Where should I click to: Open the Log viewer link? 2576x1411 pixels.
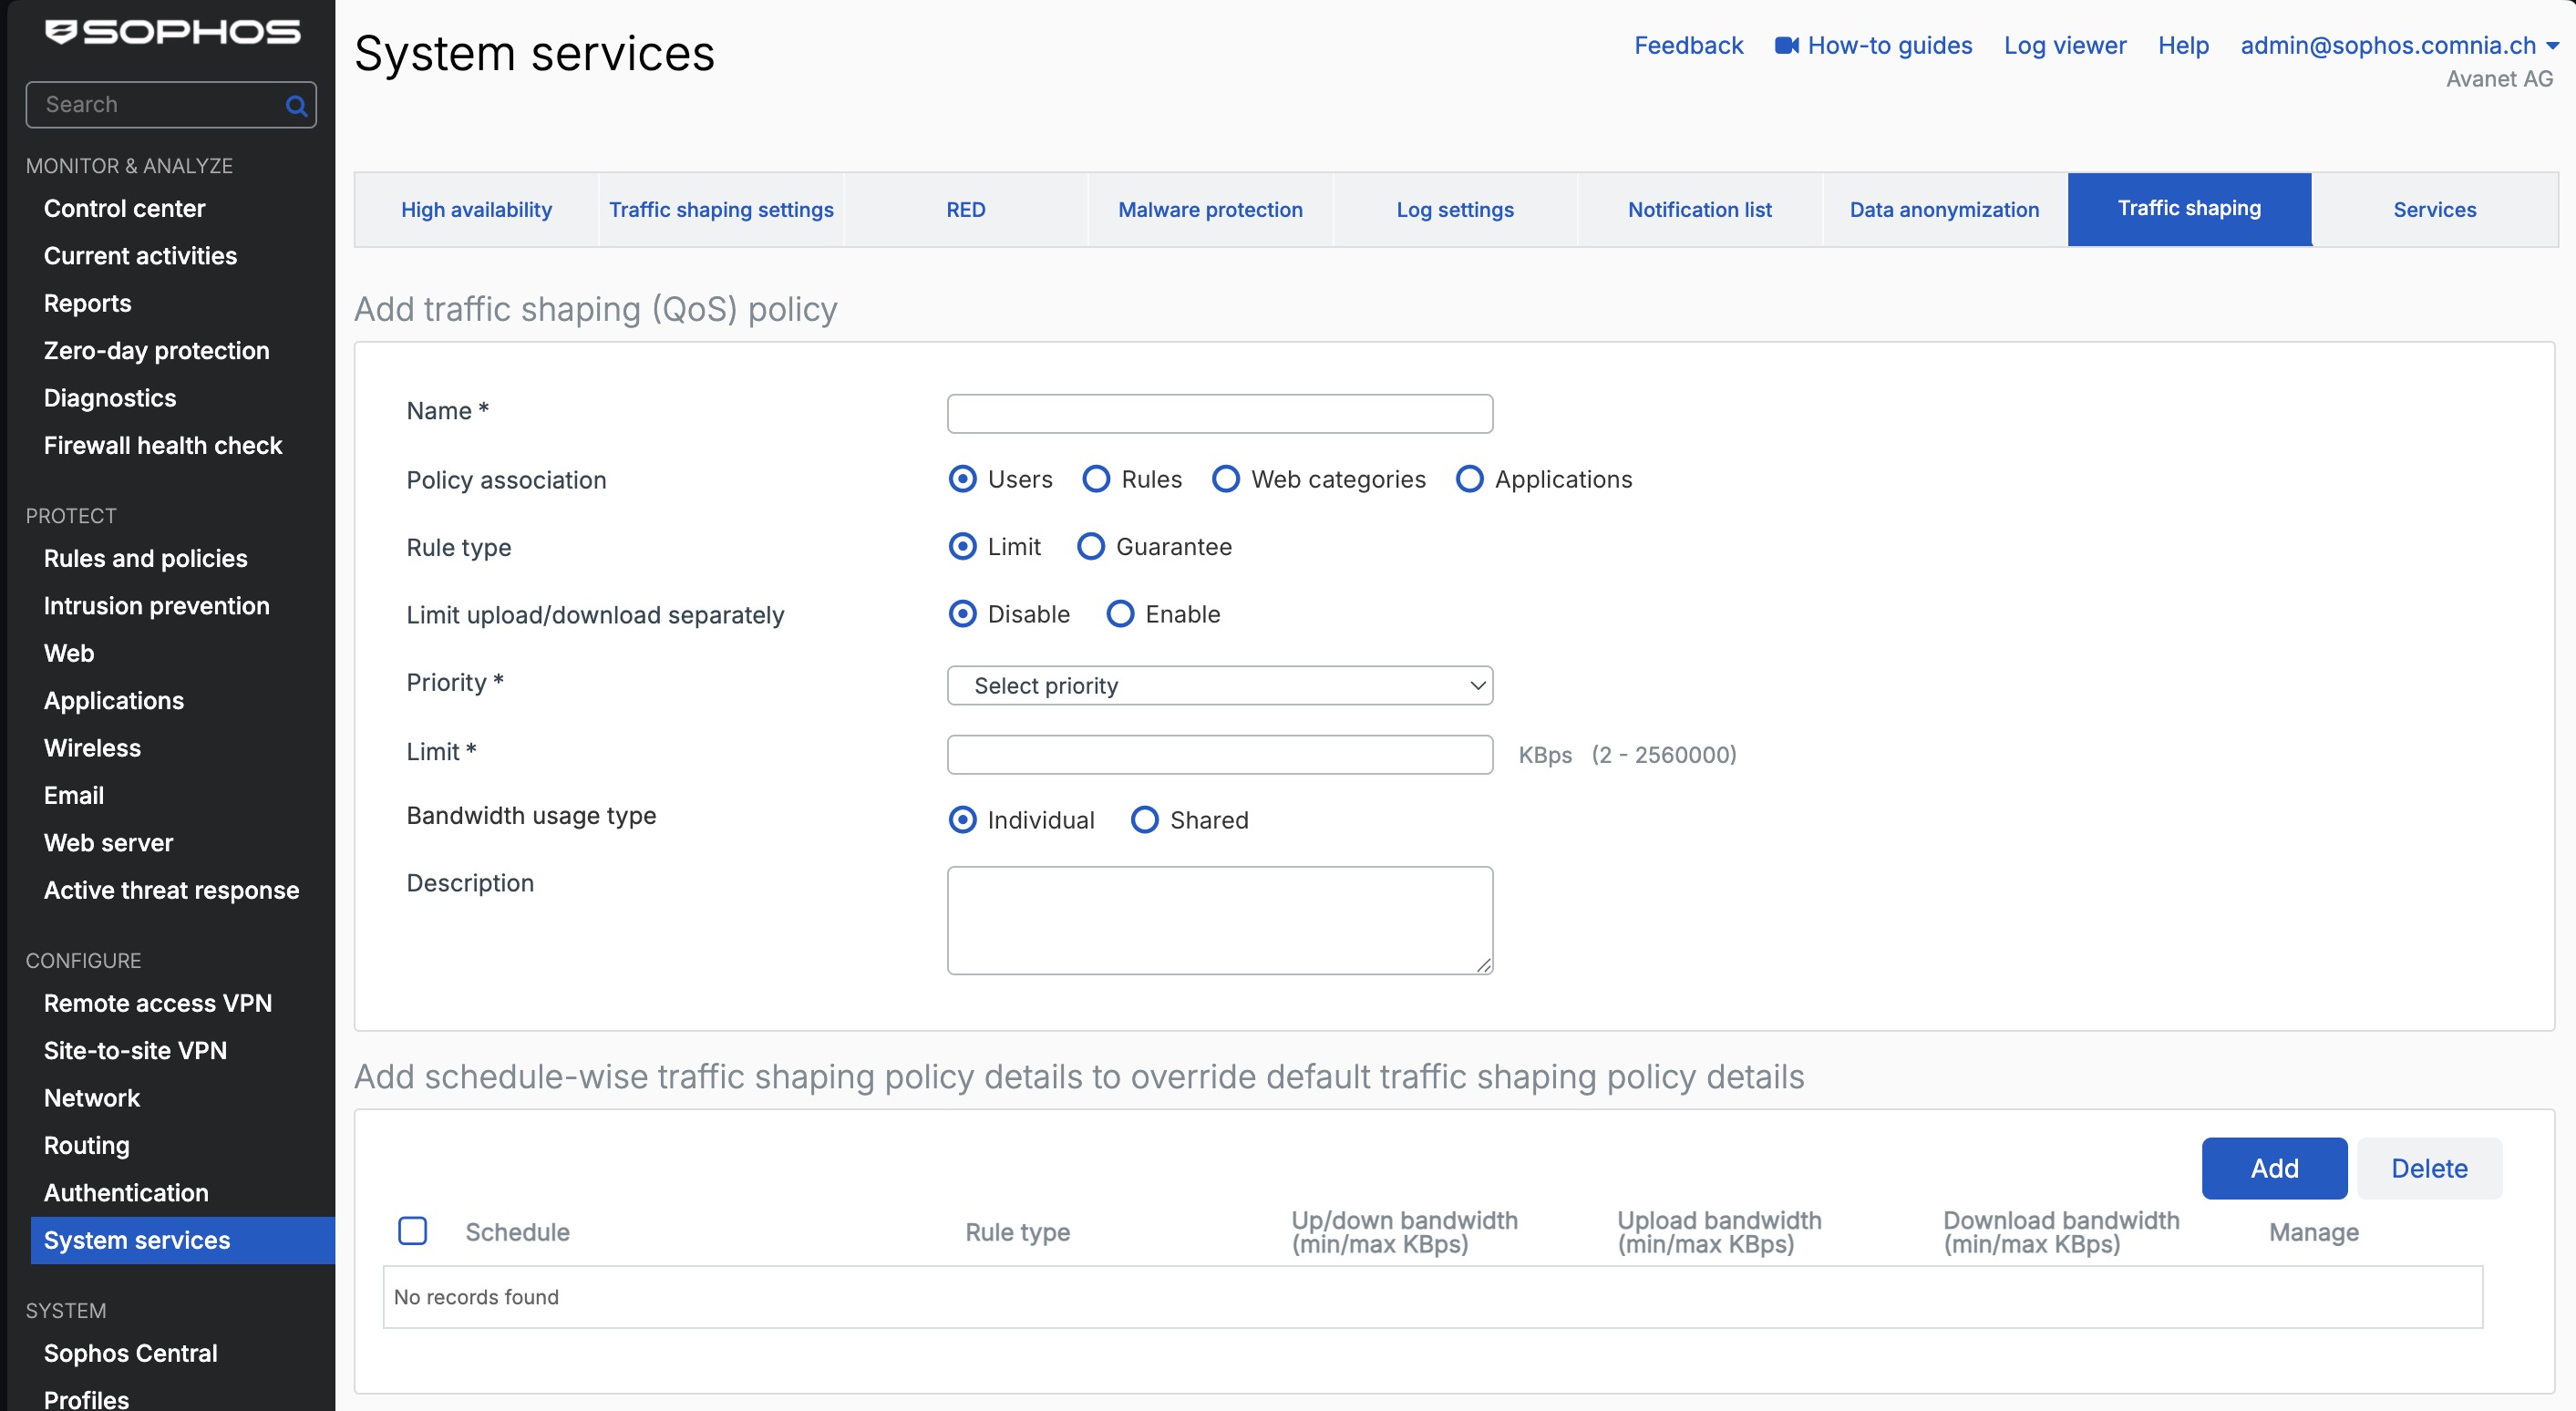click(2065, 46)
